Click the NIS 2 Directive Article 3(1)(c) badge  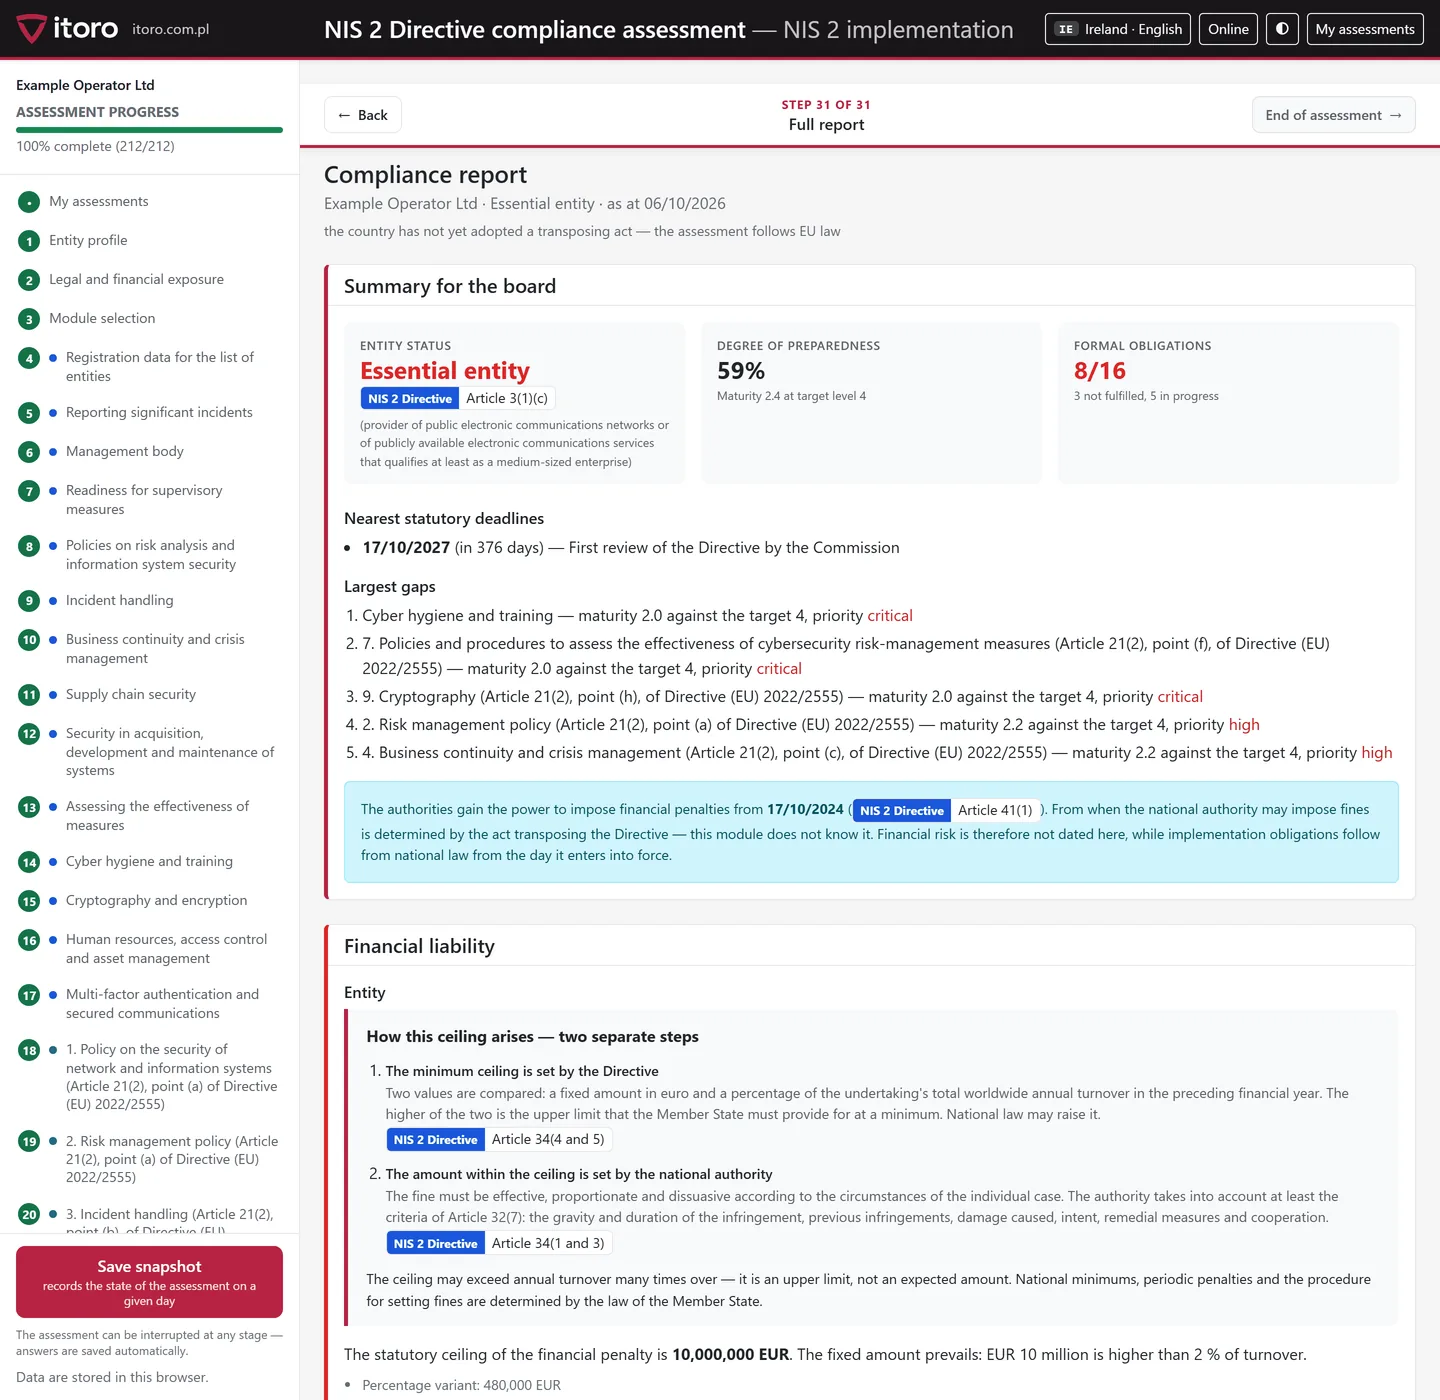[x=458, y=398]
